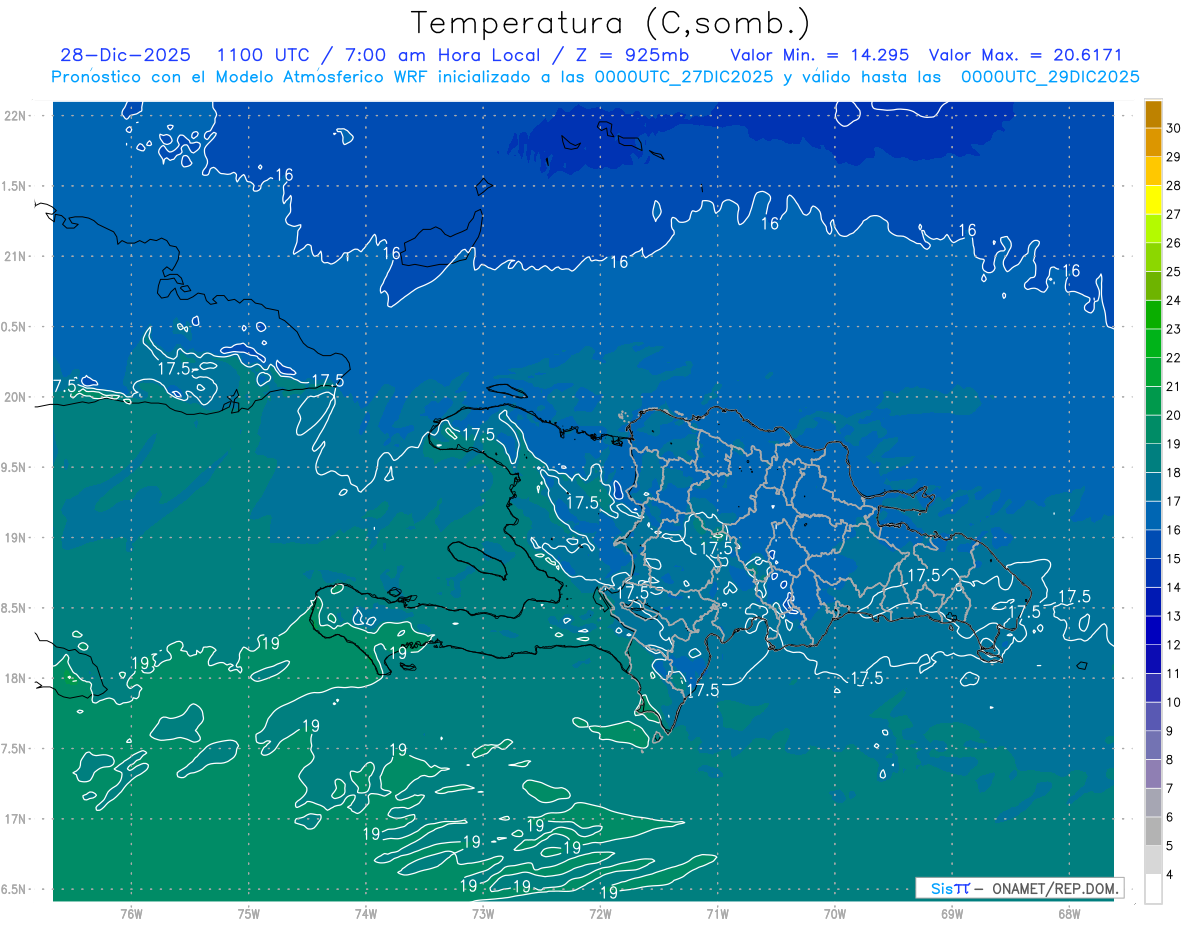The image size is (1200, 927).
Task: Click the "9" color scale label
Action: click(x=1170, y=731)
